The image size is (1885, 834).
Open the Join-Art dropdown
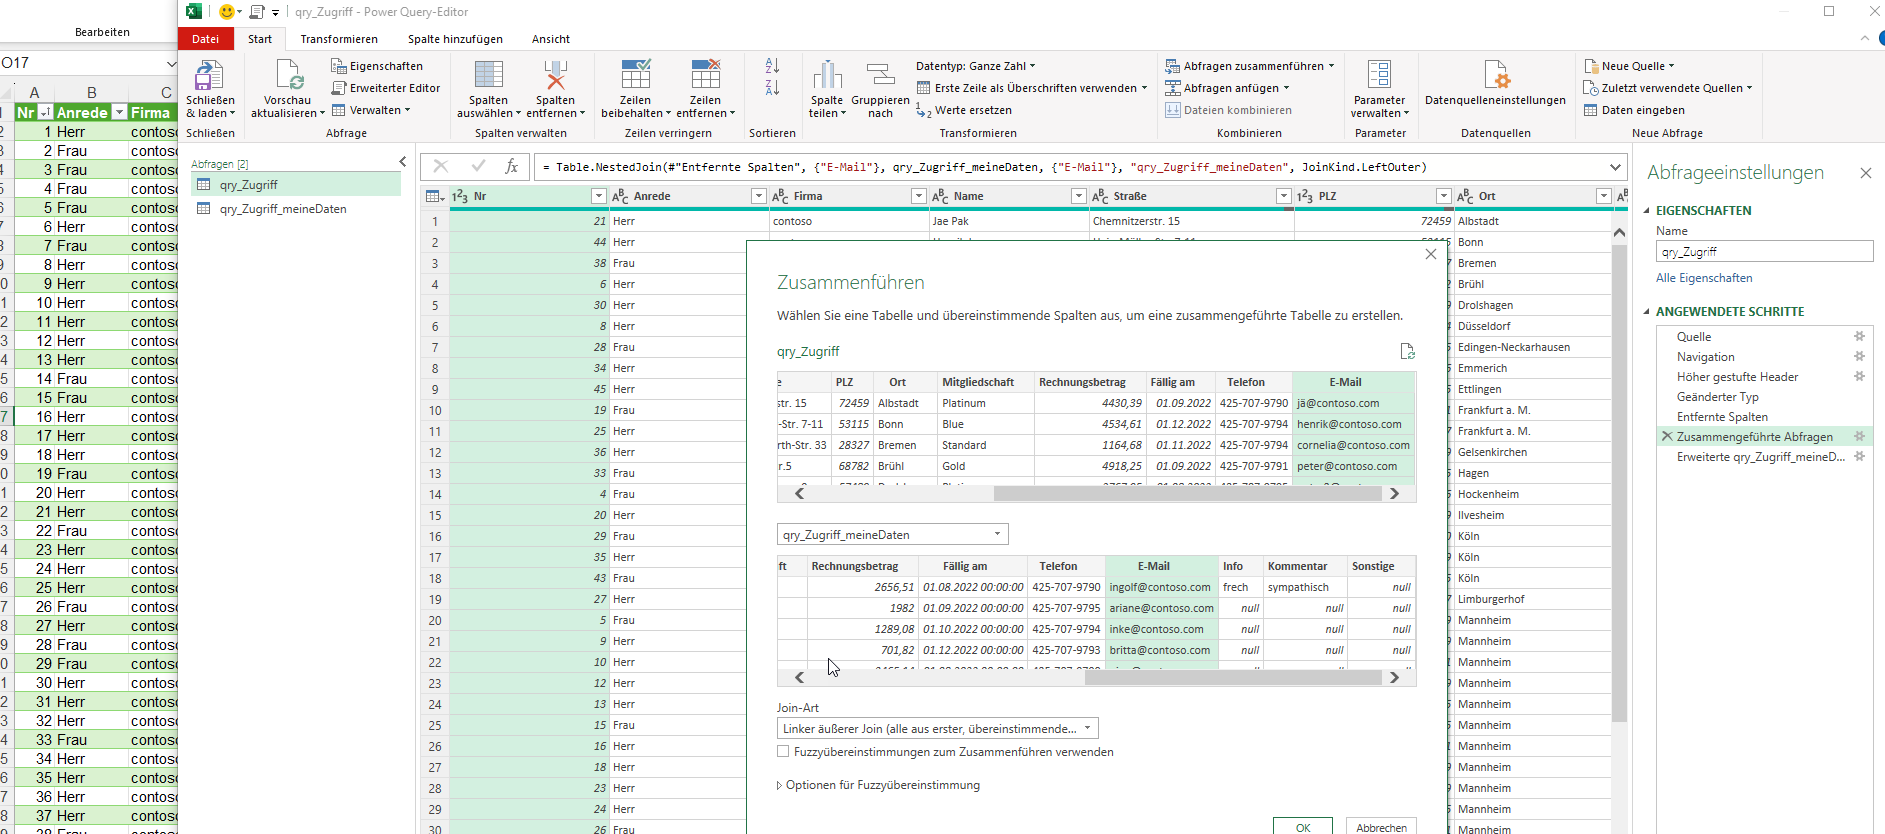[1087, 729]
